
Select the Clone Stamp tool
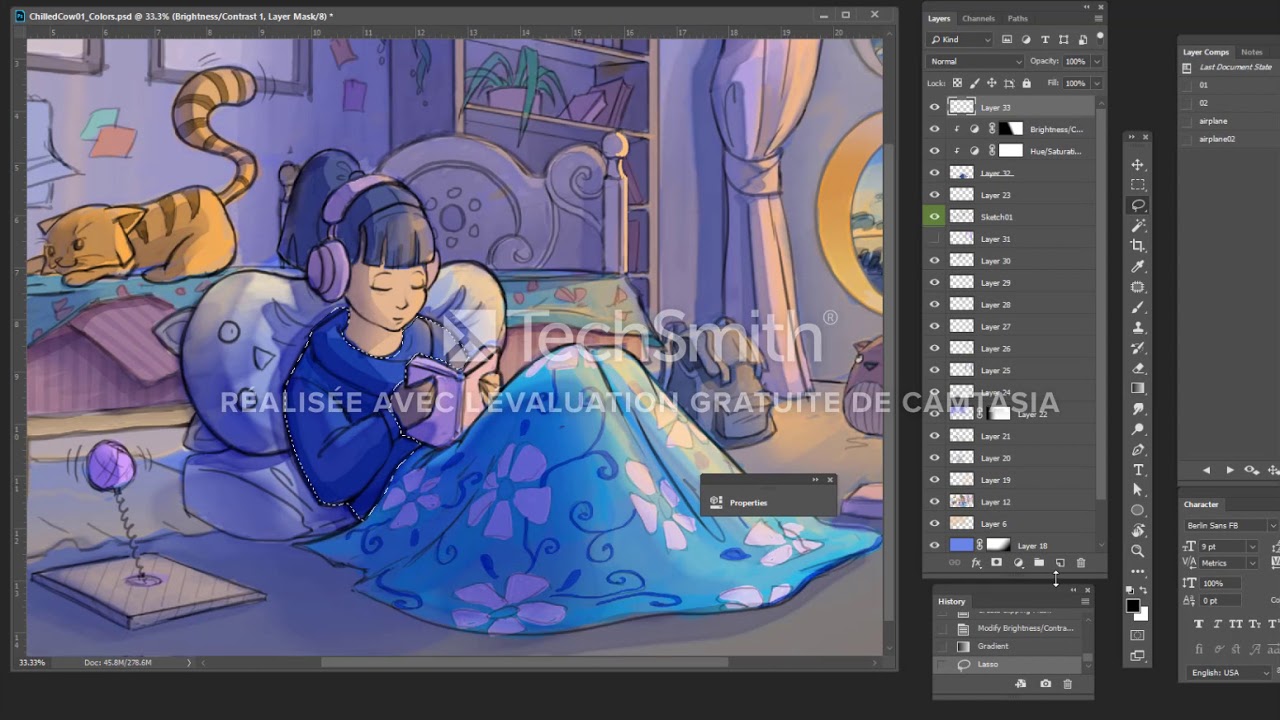point(1138,327)
